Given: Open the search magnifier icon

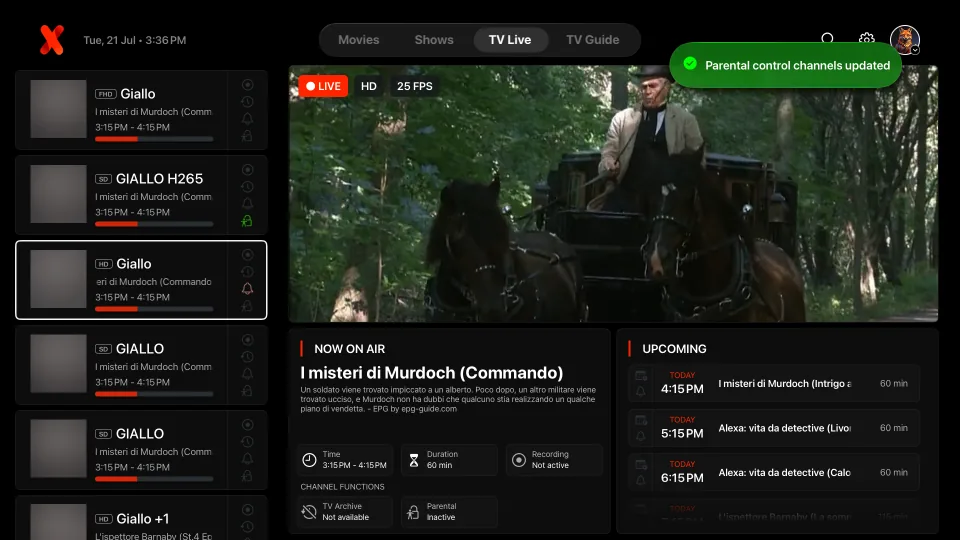Looking at the screenshot, I should 828,40.
